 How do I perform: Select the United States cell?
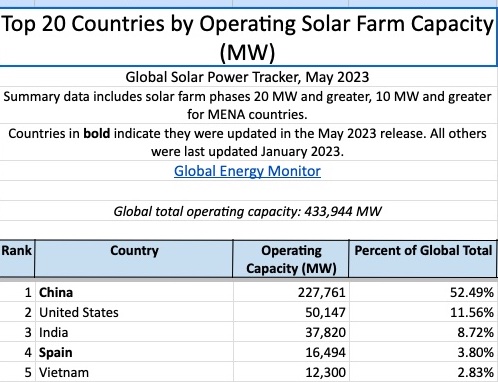(134, 312)
